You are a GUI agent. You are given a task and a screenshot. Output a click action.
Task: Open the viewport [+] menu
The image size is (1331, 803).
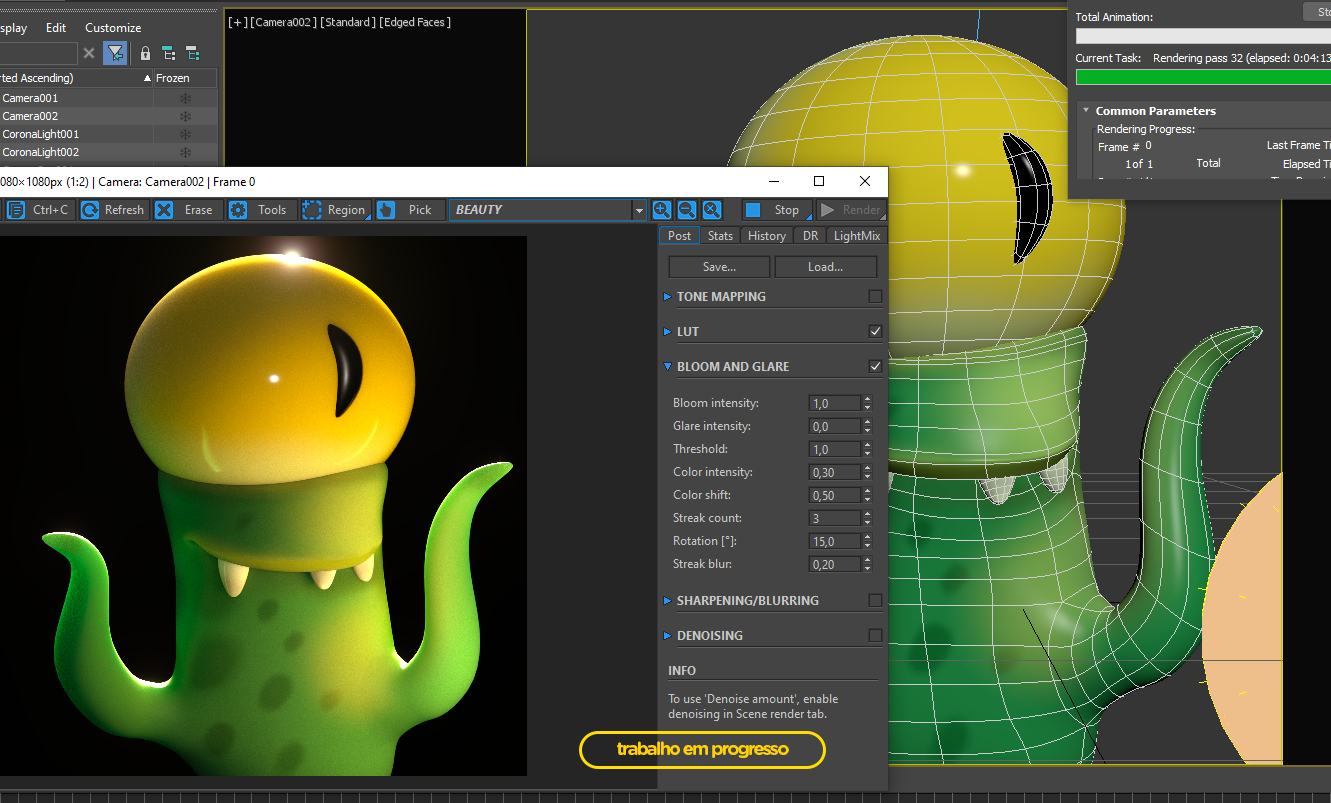pos(237,22)
